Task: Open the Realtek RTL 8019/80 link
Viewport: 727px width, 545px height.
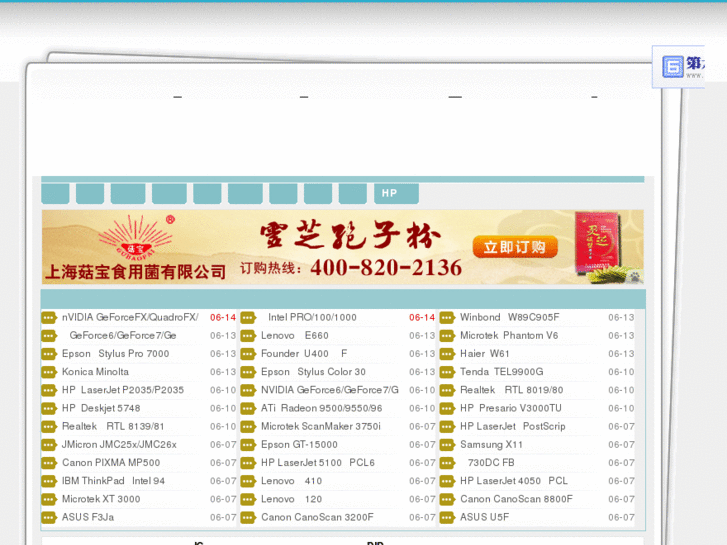Action: tap(511, 390)
